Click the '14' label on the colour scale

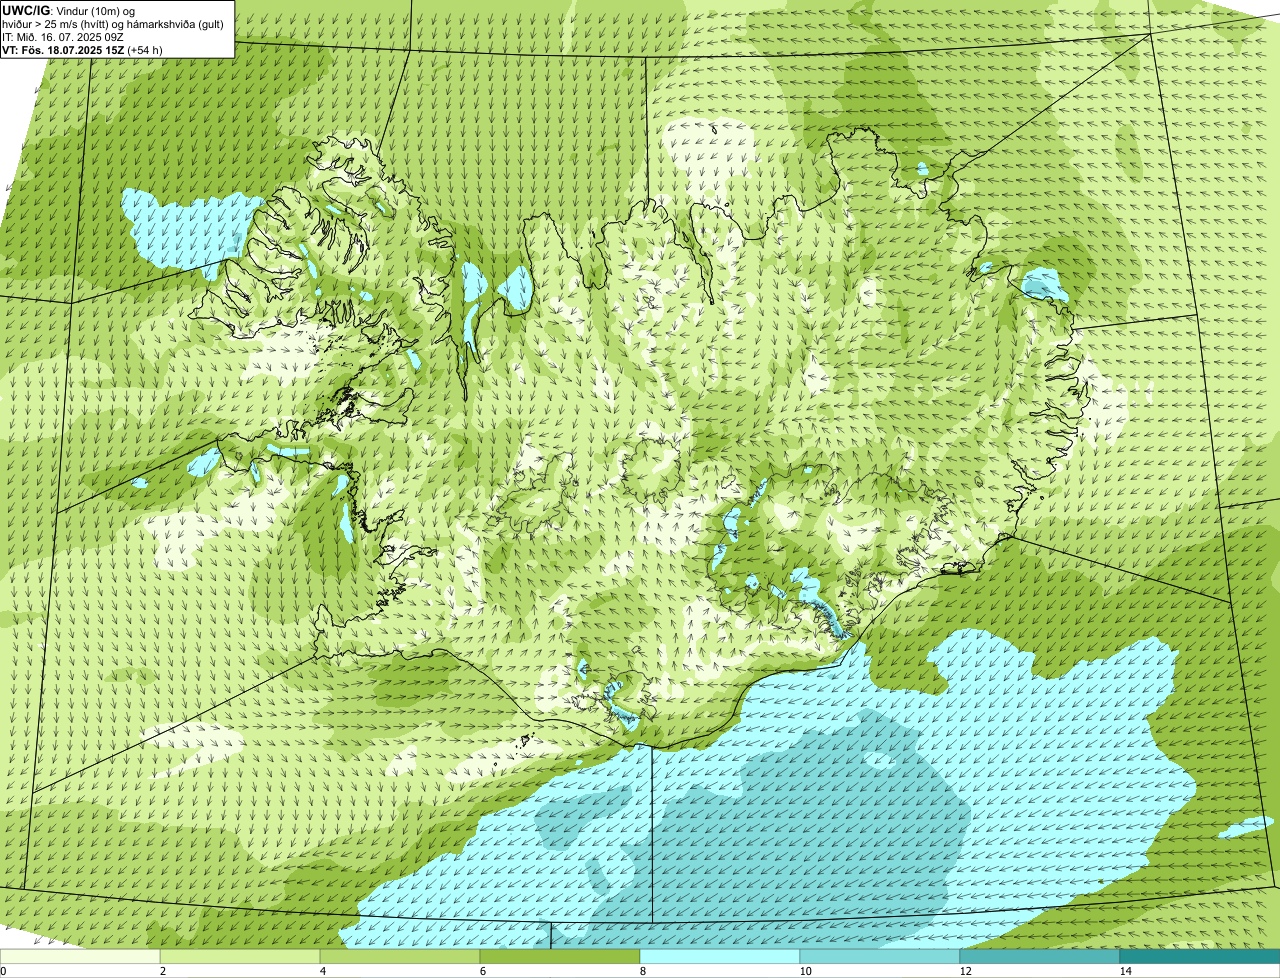[x=1125, y=971]
